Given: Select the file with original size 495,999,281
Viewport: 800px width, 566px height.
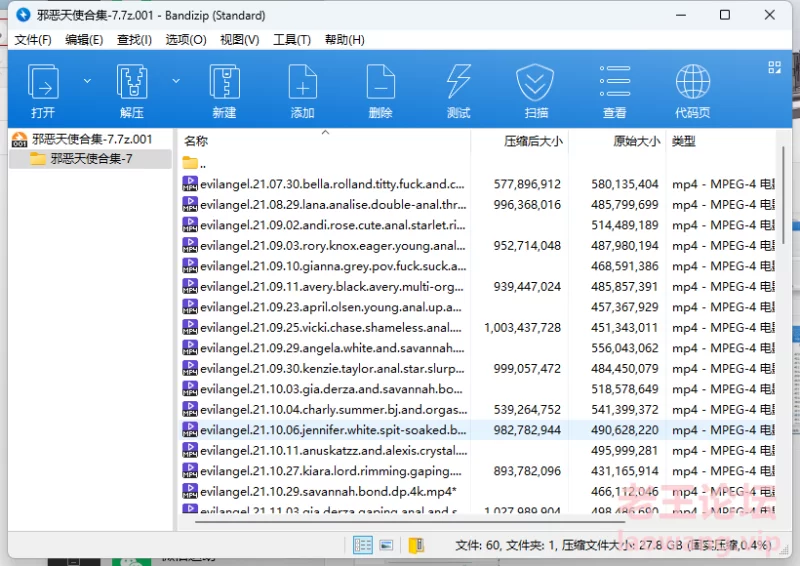Looking at the screenshot, I should [x=478, y=450].
